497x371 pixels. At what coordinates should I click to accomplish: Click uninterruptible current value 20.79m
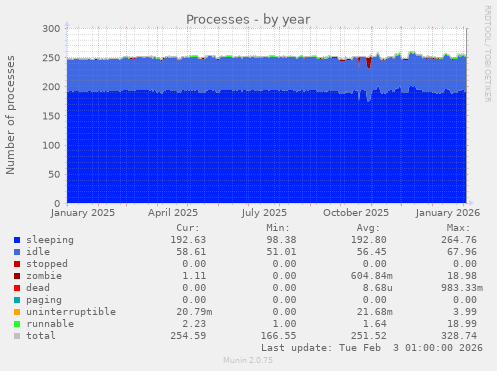point(194,312)
